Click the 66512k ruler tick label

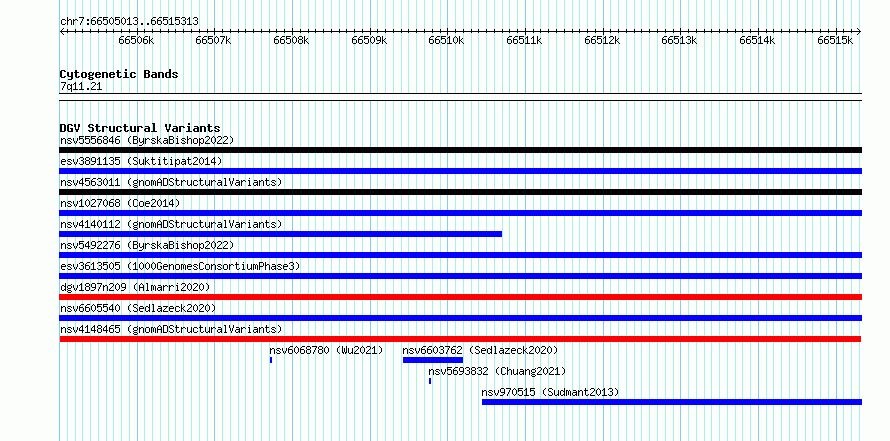tap(602, 40)
